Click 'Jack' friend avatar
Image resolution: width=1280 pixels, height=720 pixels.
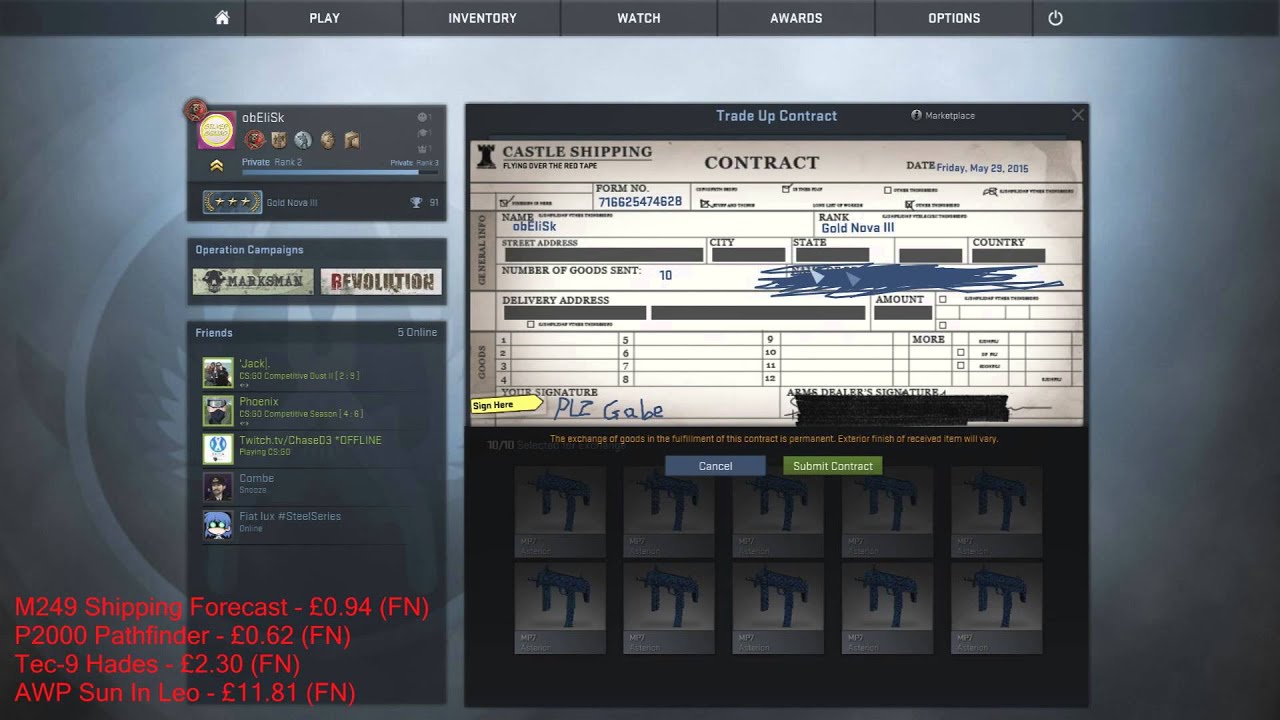click(218, 373)
